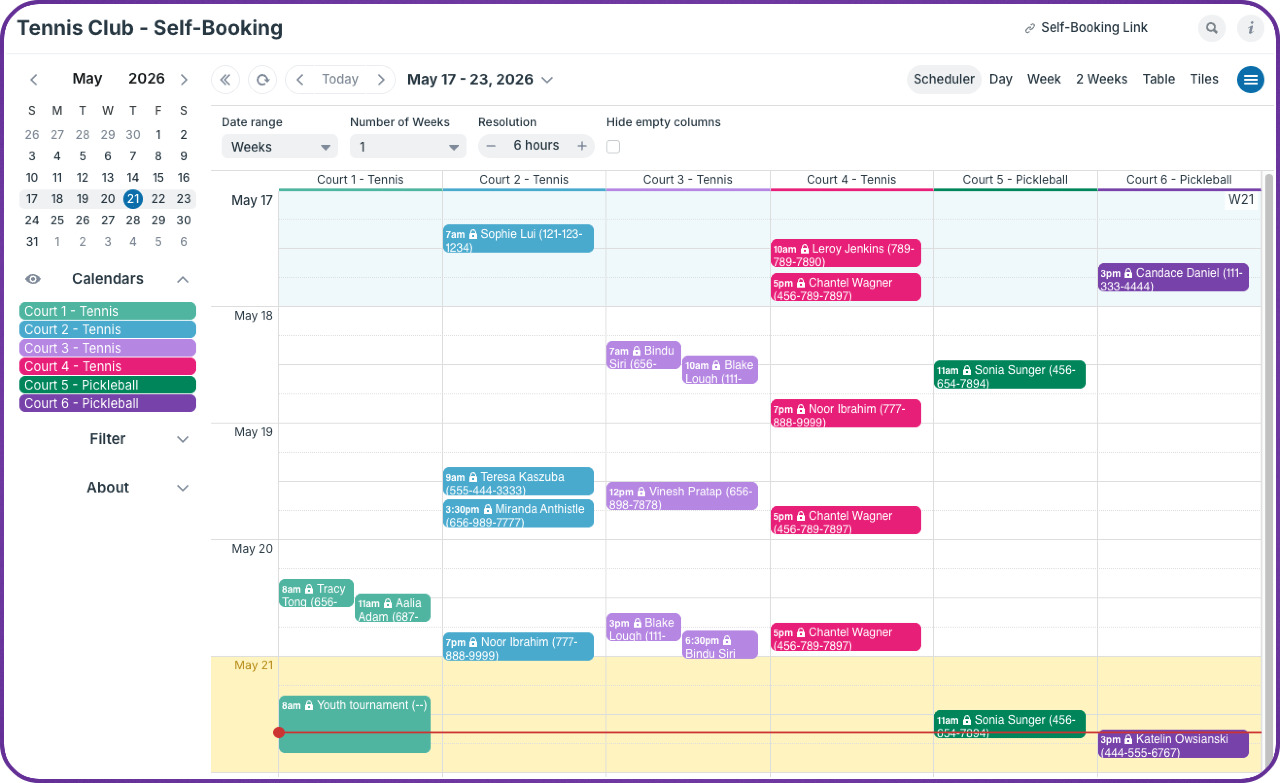Open Sophie Lui 7am booking
The height and width of the screenshot is (783, 1280).
518,238
